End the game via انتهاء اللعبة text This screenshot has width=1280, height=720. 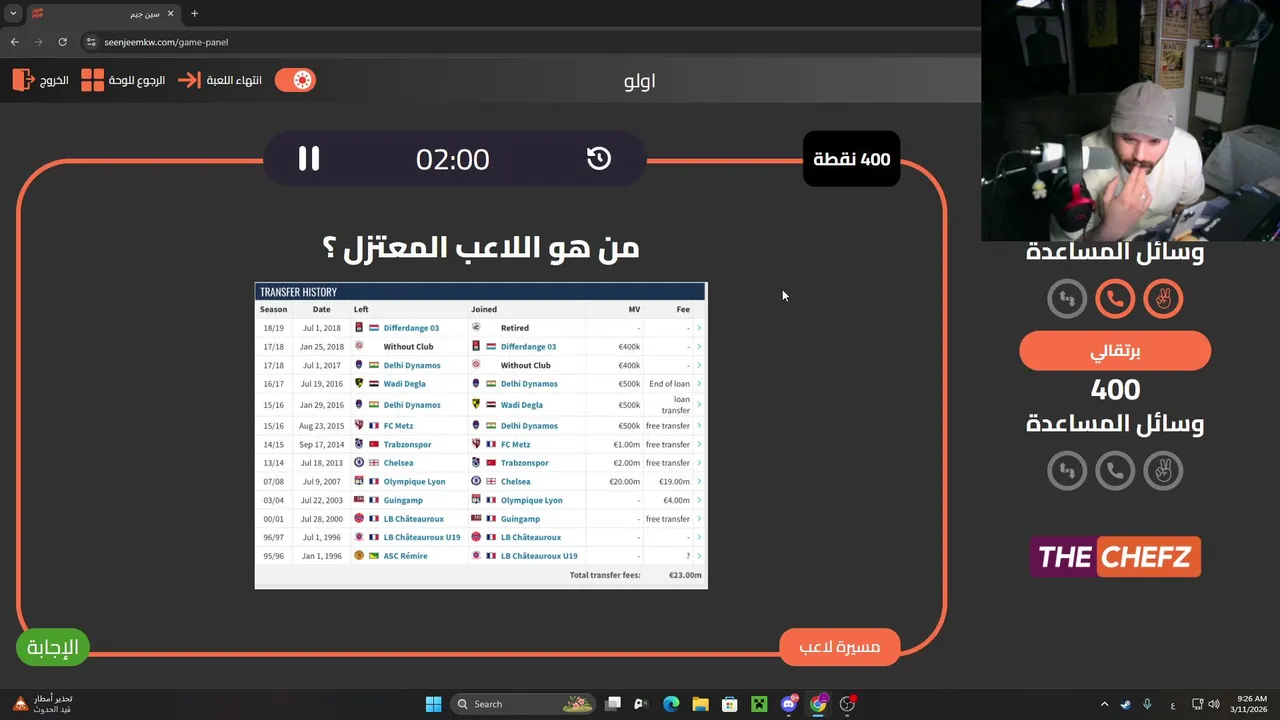(234, 80)
